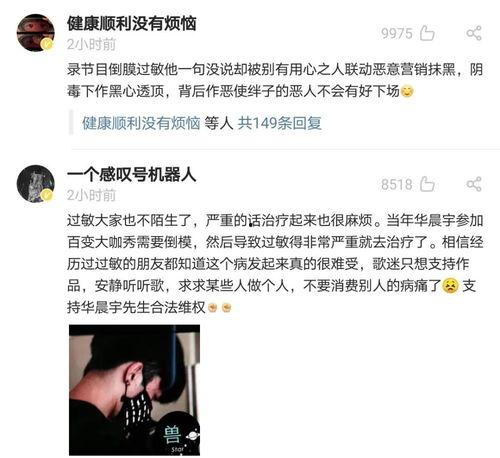Viewport: 500px width, 458px height.
Task: Click the 9975 like count
Action: point(397,33)
